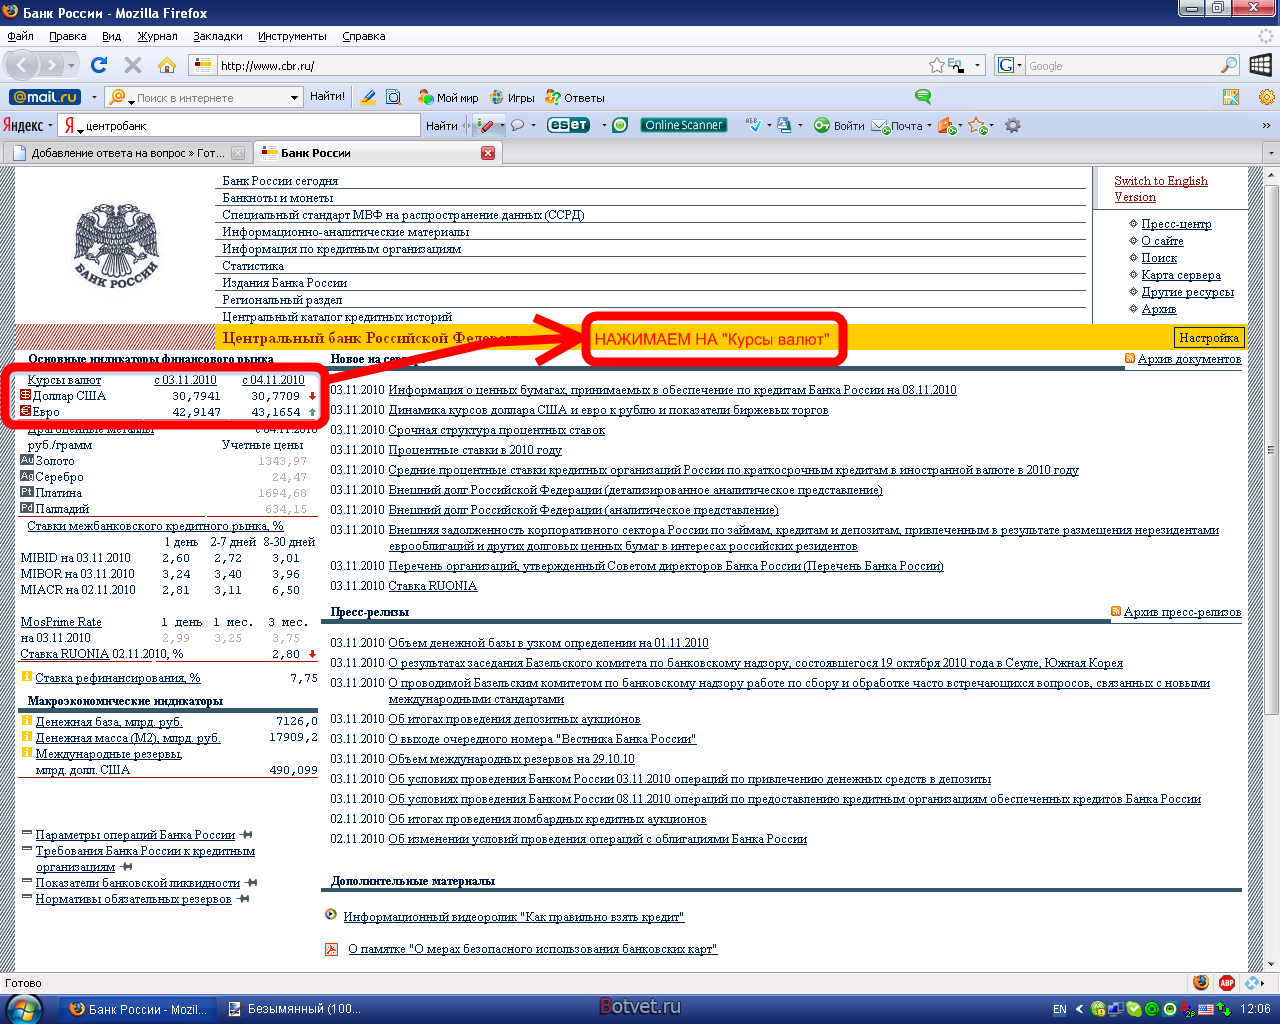
Task: Open Ответы on Mail.ru toolbar
Action: [575, 97]
